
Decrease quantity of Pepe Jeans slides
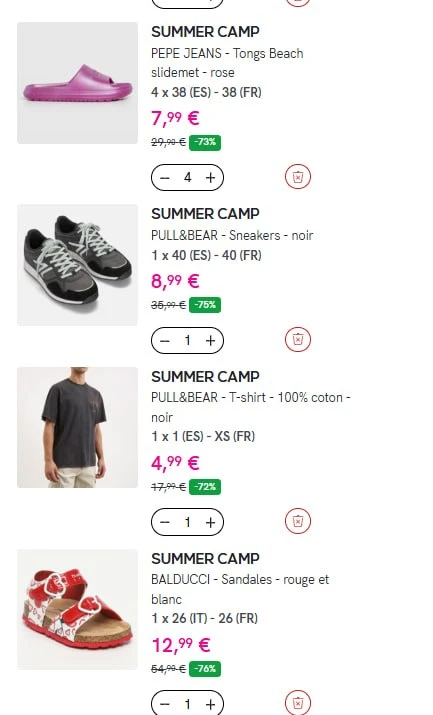165,178
